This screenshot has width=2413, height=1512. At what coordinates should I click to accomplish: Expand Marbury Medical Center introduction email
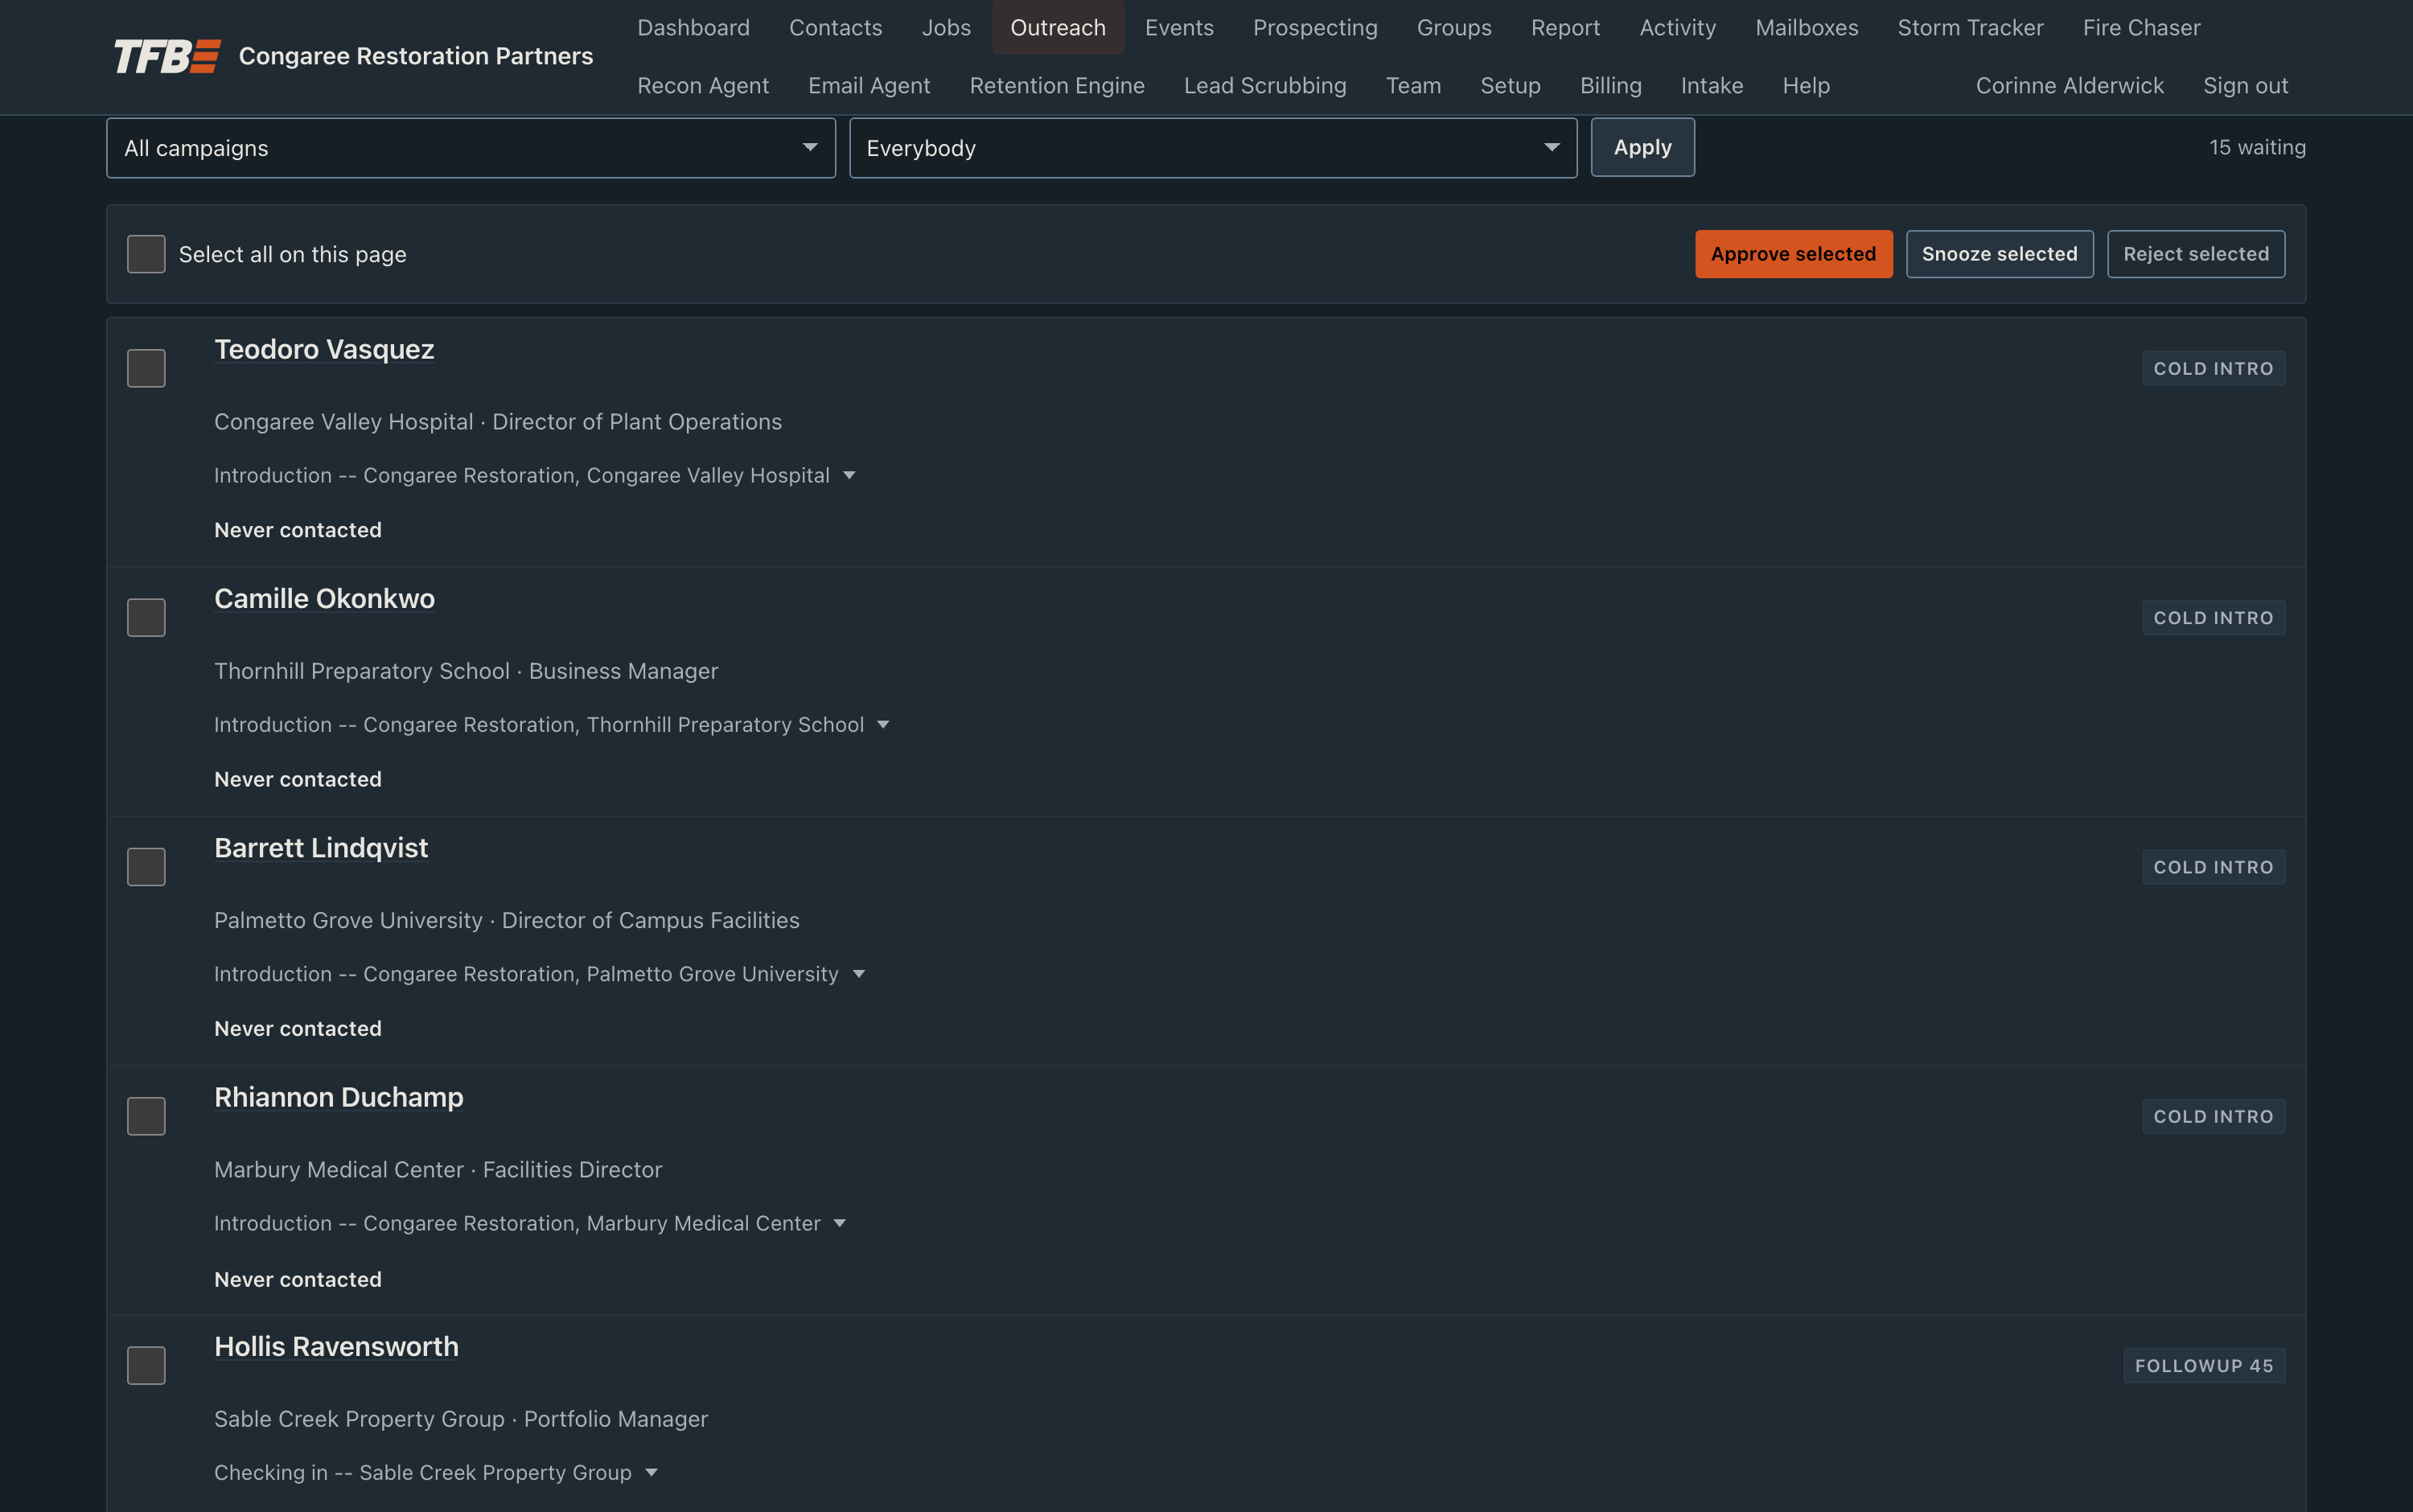[840, 1224]
